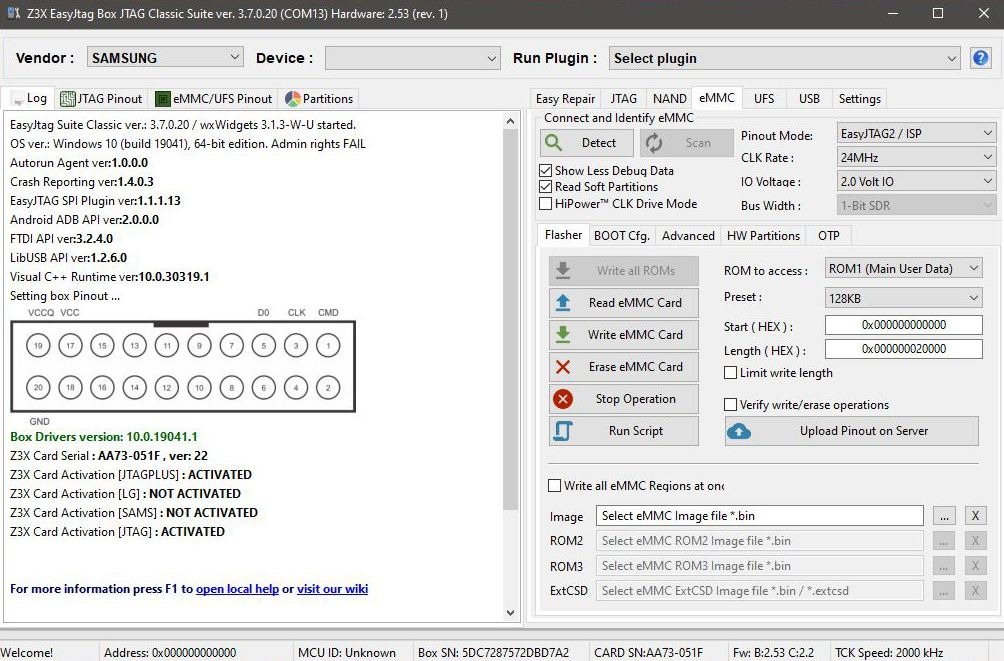The image size is (1004, 661).
Task: Open the BOOT Cfg. sub-tab
Action: [x=622, y=236]
